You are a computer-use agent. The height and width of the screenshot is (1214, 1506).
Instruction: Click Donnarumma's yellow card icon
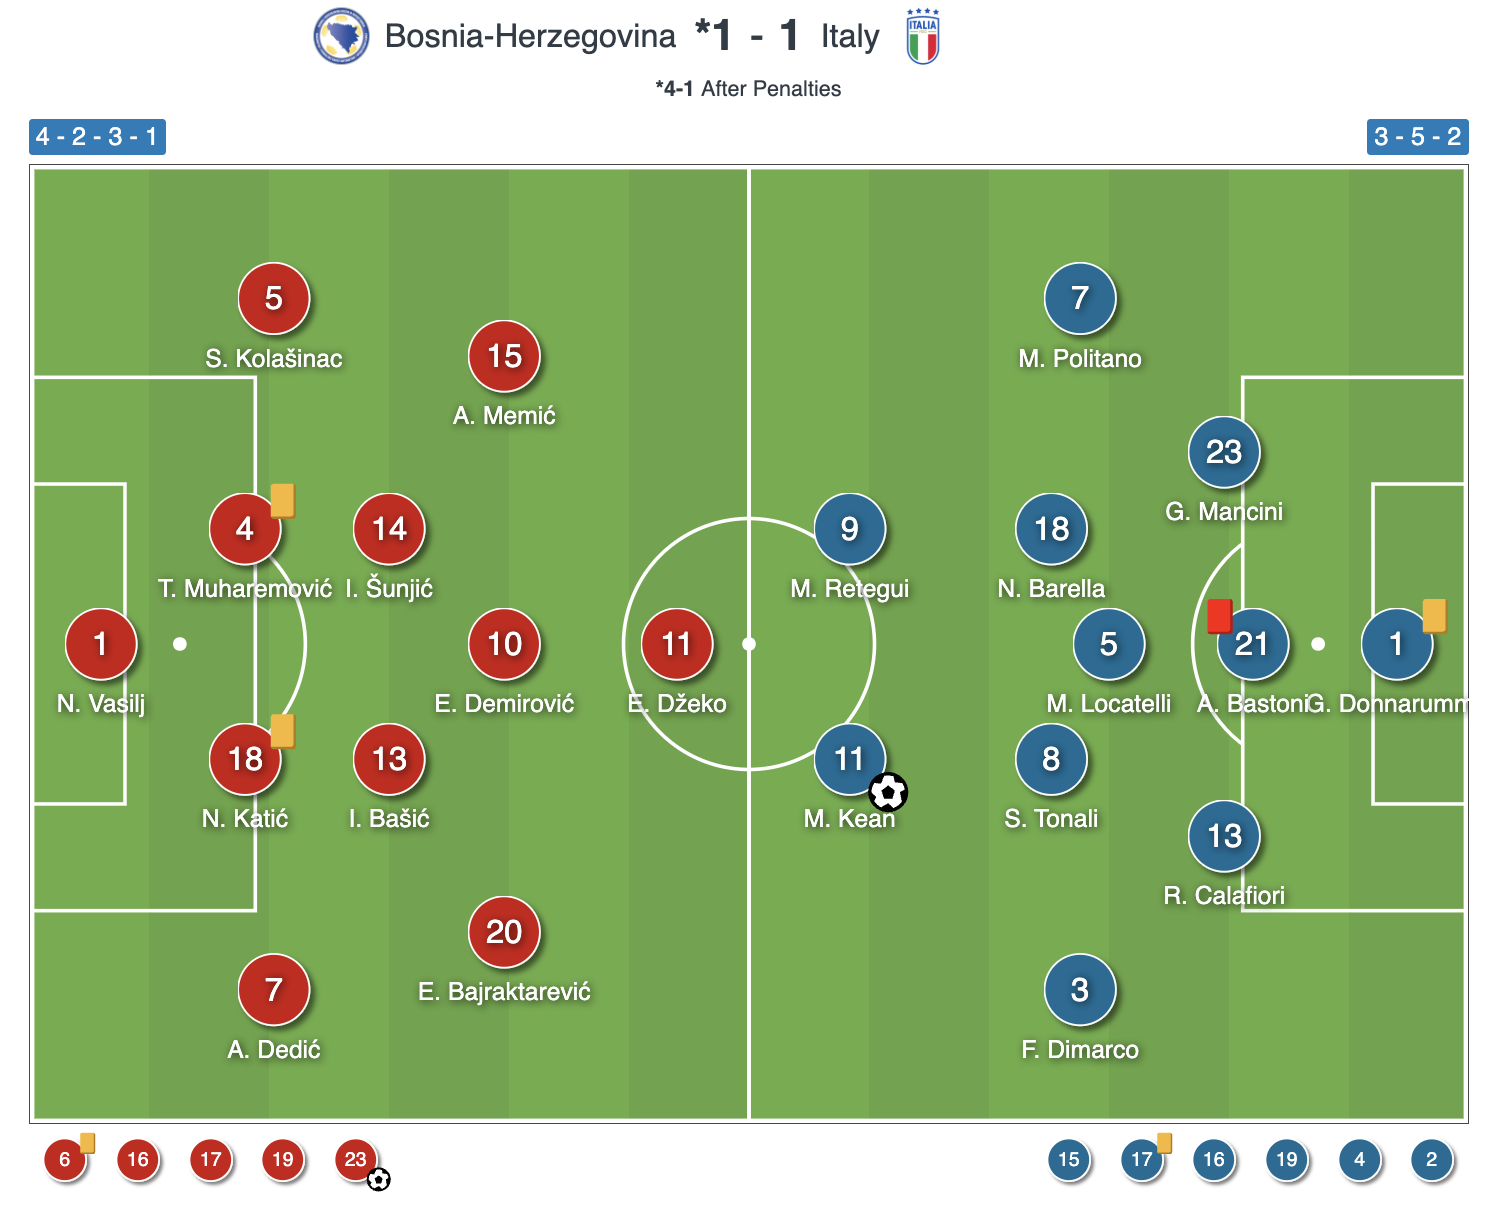point(1434,615)
